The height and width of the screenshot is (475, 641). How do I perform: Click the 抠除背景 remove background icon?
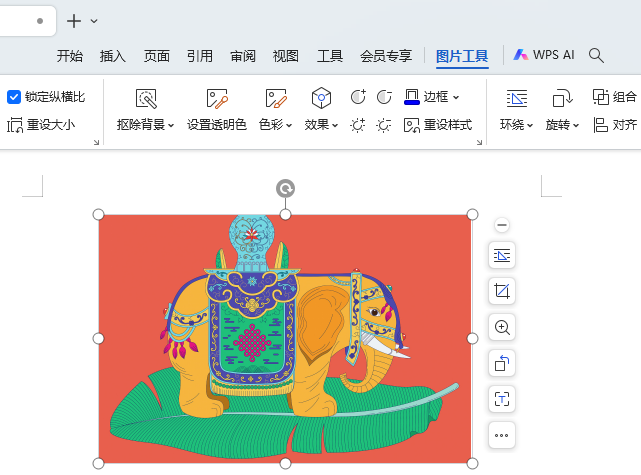146,98
